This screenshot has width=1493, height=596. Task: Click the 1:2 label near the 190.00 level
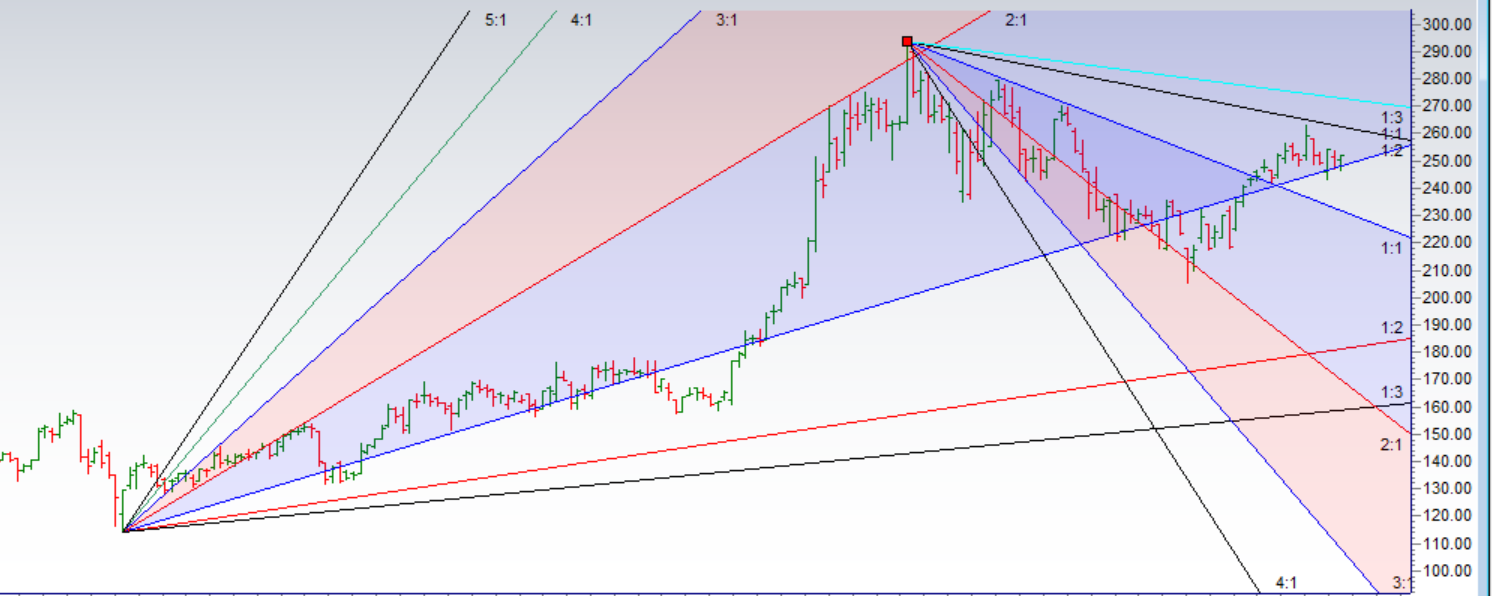tap(1391, 328)
